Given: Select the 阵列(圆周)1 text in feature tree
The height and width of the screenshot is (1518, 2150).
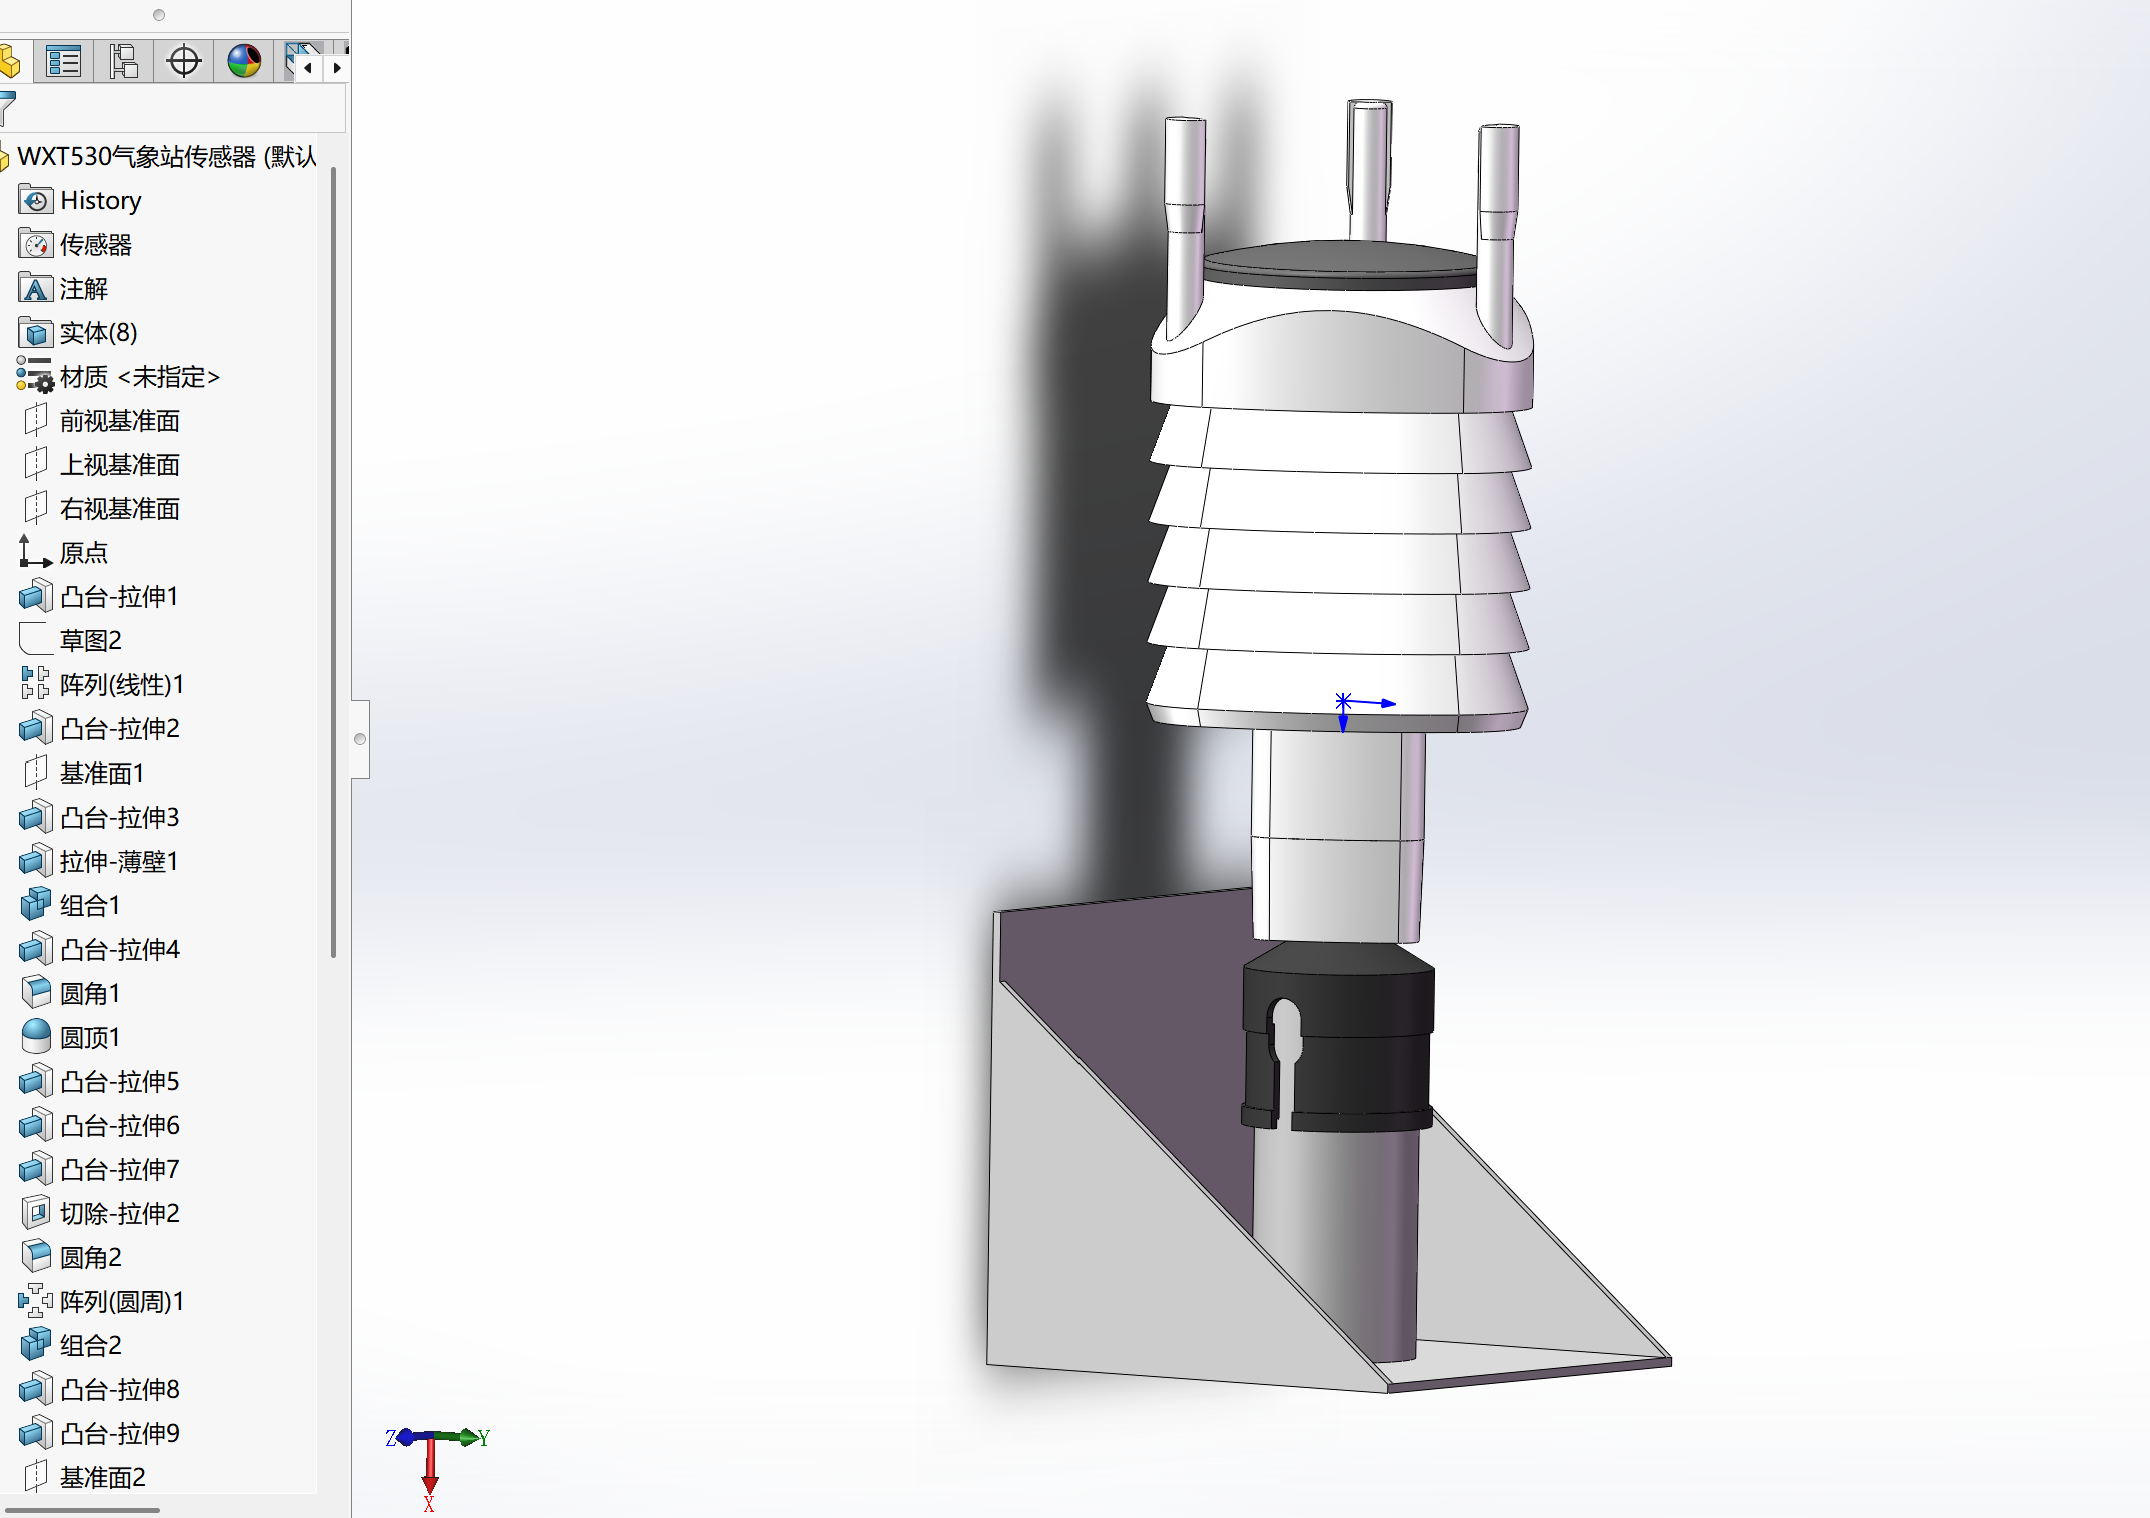Looking at the screenshot, I should tap(122, 1301).
